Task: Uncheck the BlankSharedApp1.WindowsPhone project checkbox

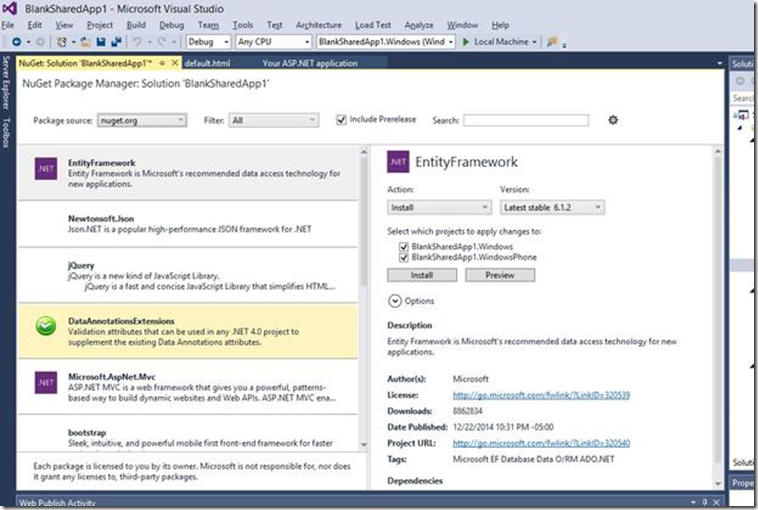Action: [x=403, y=256]
